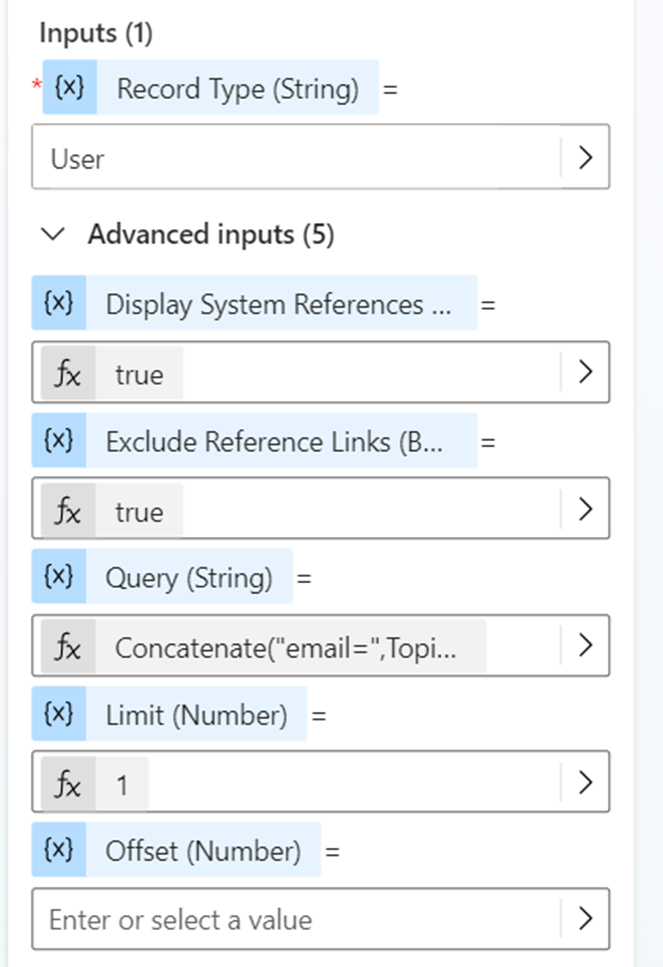The width and height of the screenshot is (663, 967).
Task: Click the variable icon beside Query (String)
Action: point(59,577)
